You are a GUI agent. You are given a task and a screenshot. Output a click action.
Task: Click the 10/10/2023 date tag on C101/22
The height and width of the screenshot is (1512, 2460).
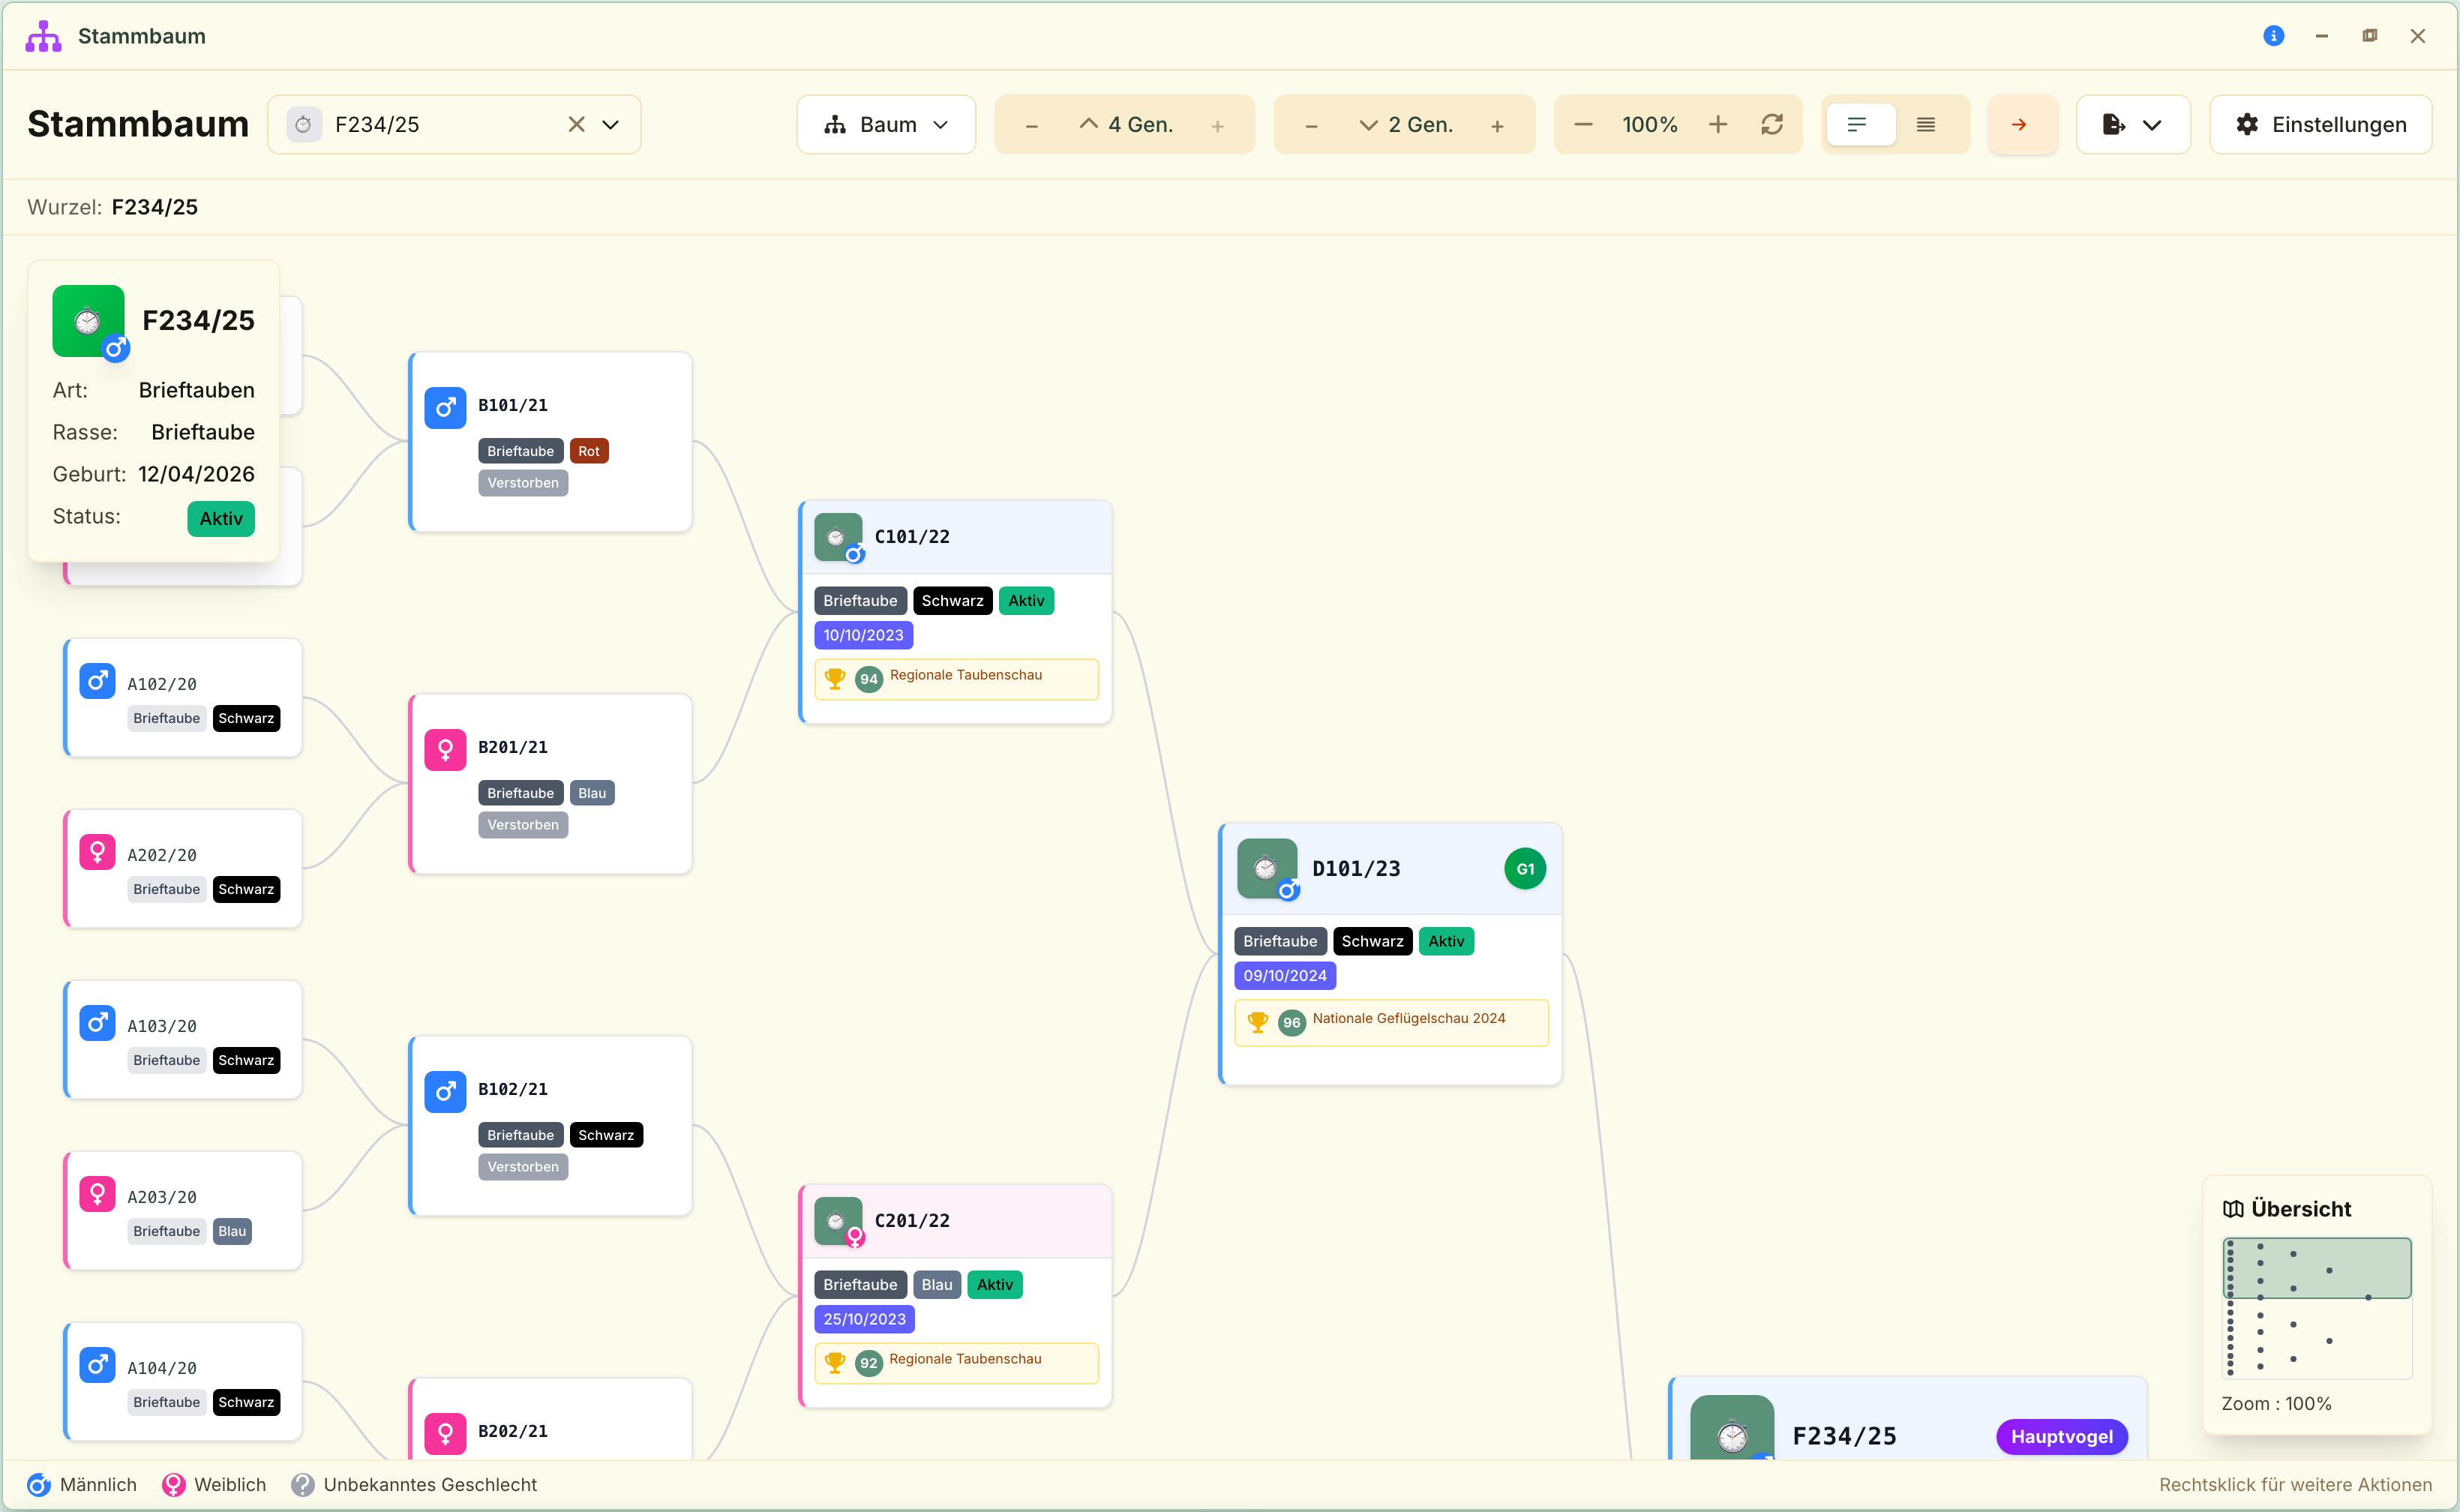click(863, 635)
